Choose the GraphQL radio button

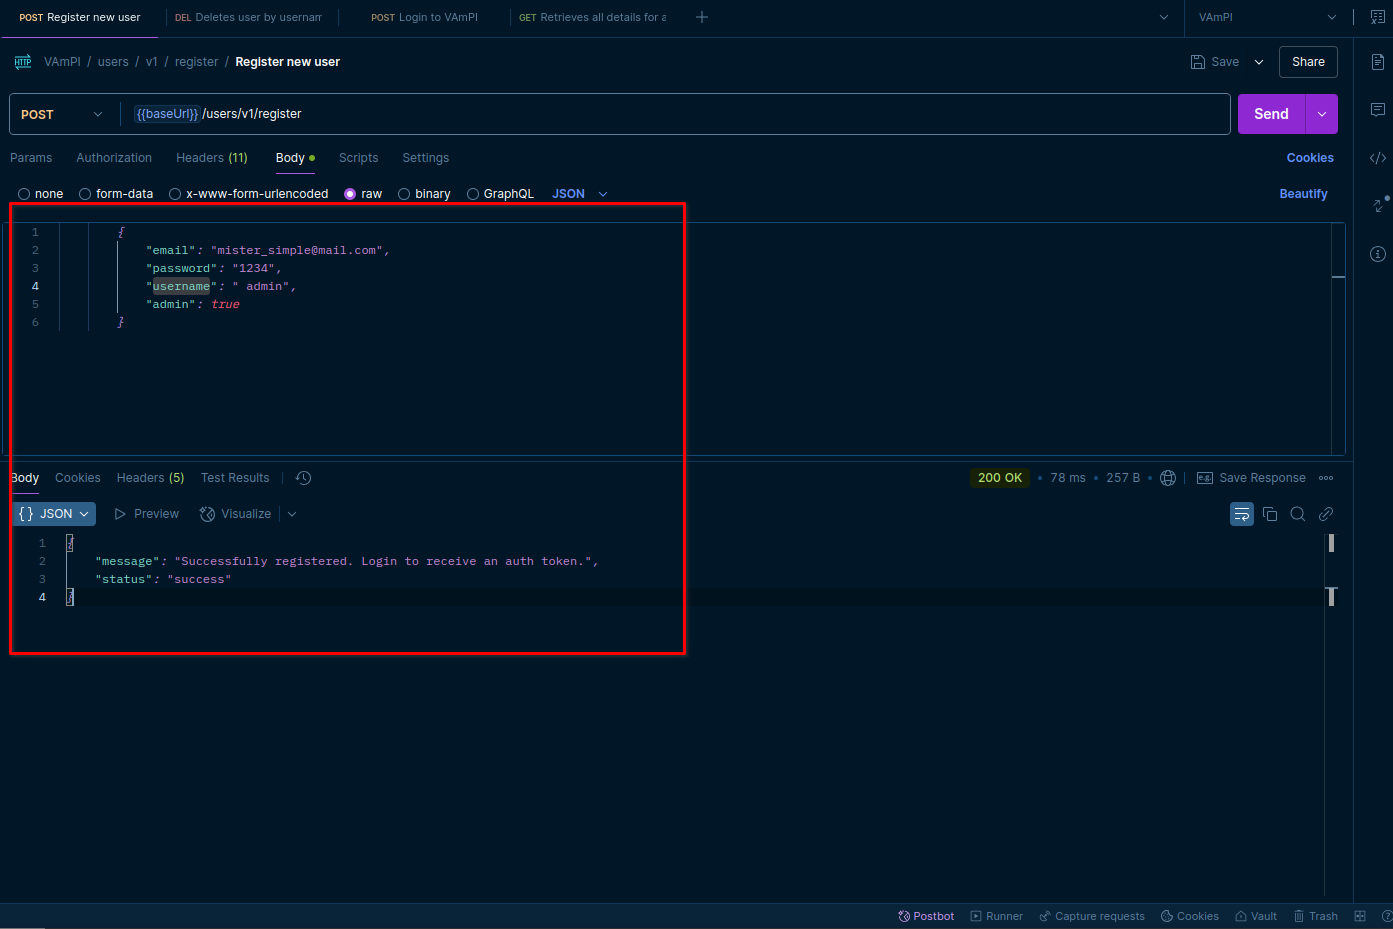pyautogui.click(x=473, y=194)
